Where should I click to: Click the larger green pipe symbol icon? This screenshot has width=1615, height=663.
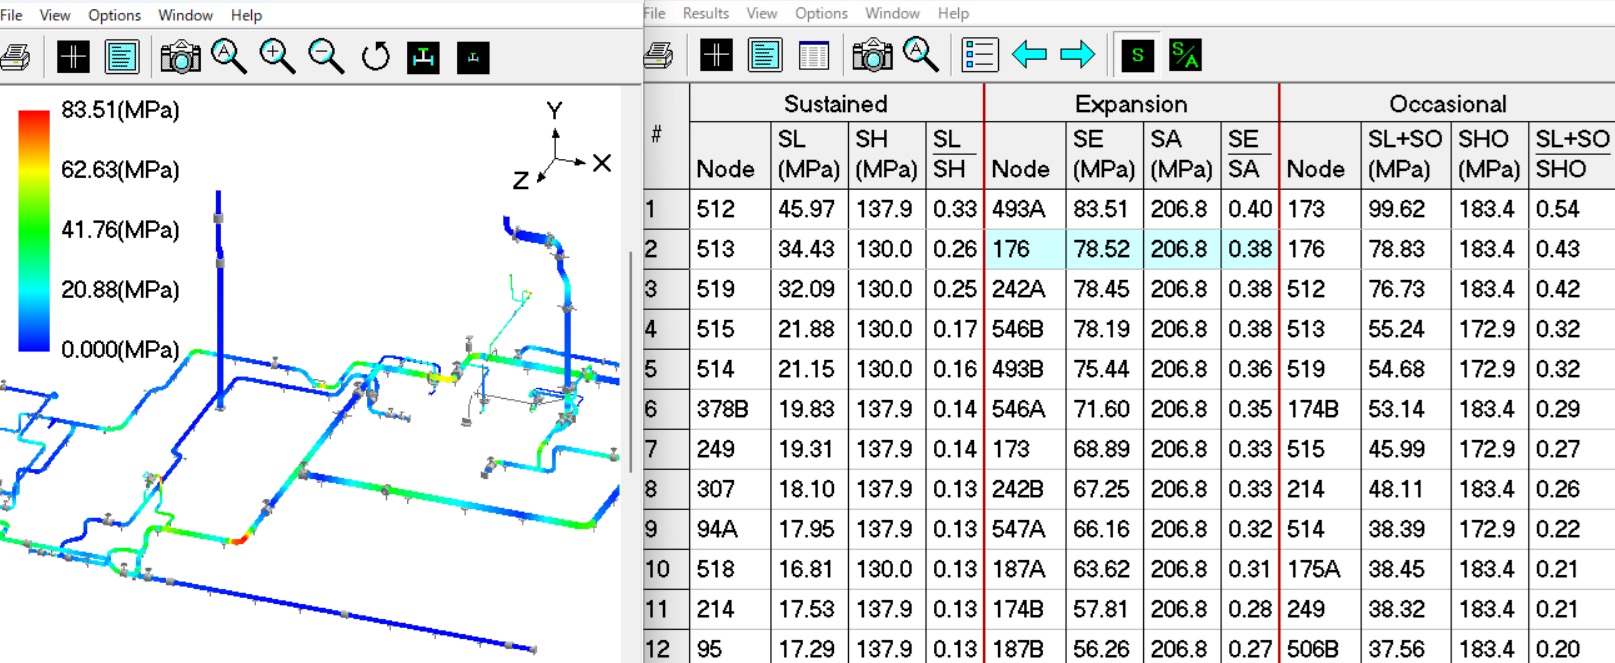tap(424, 57)
